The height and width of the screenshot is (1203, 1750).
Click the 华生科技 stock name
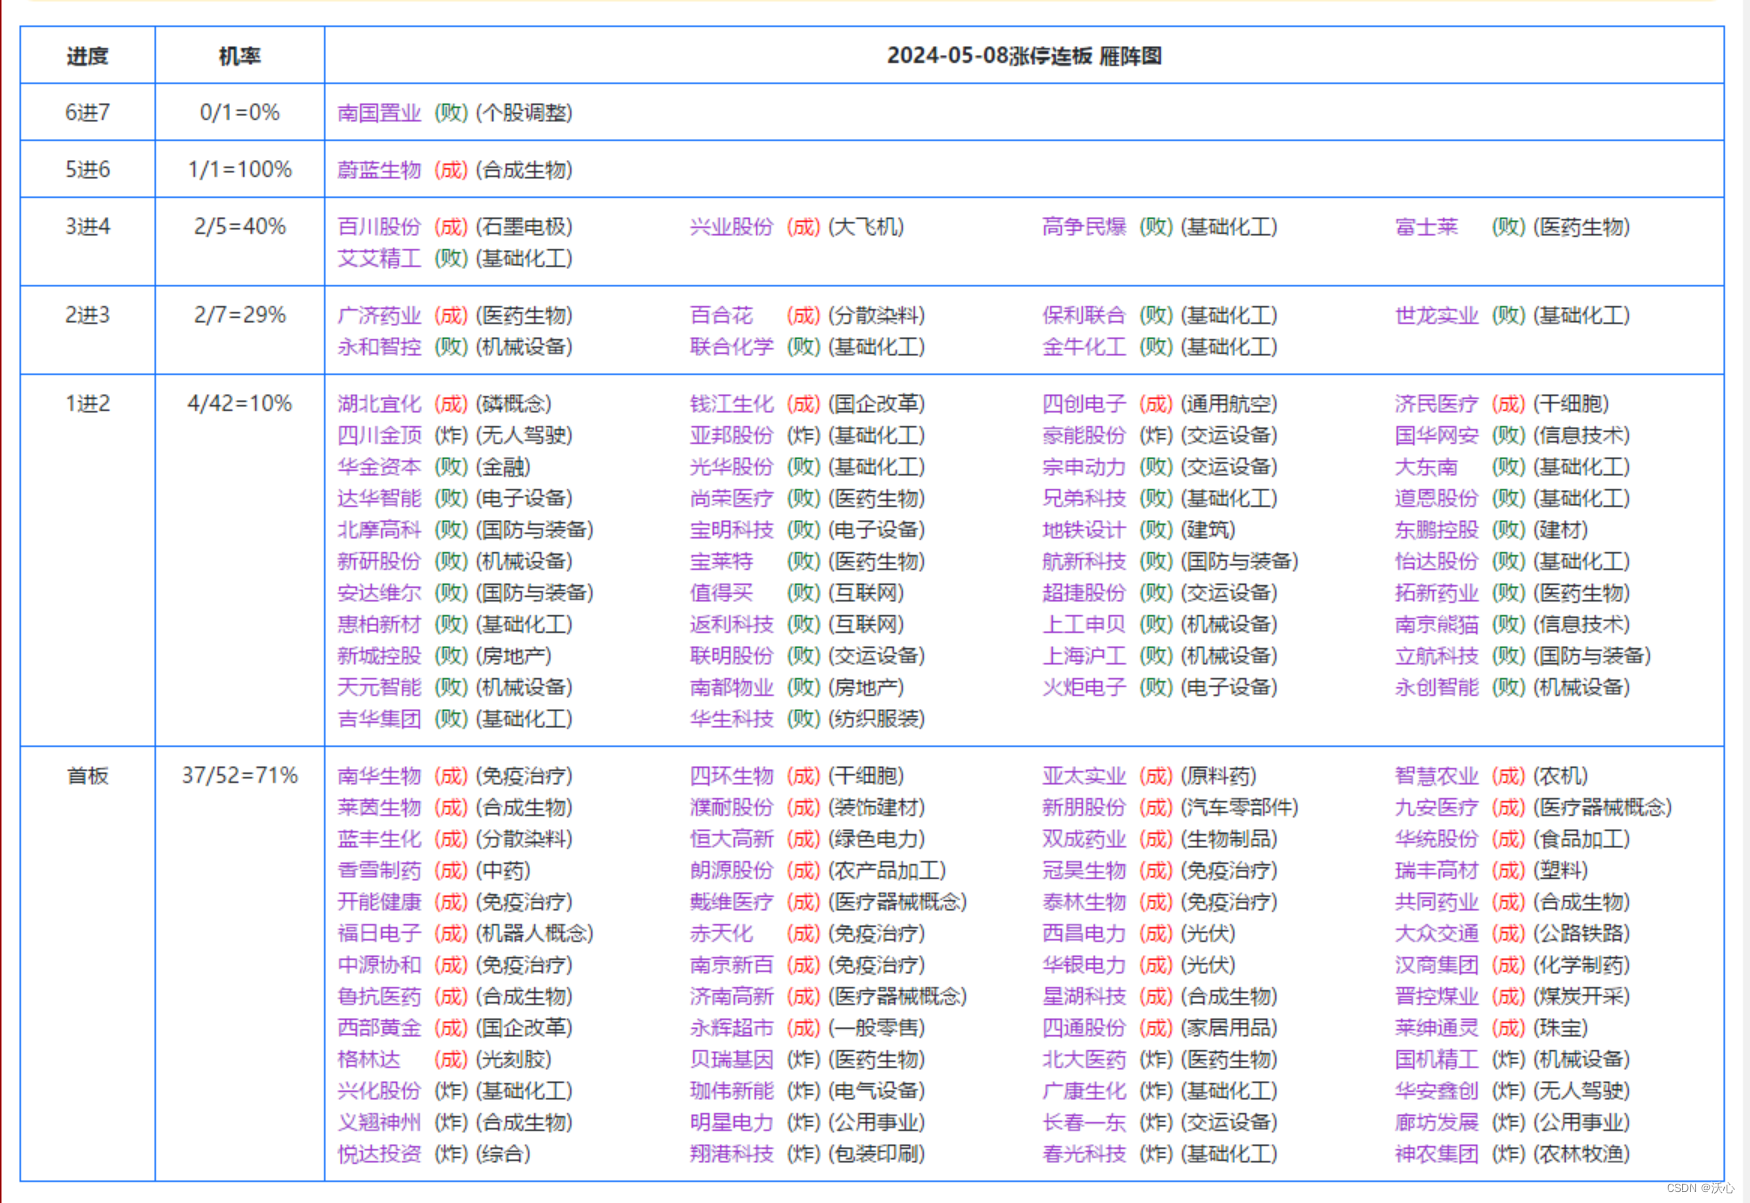[732, 719]
